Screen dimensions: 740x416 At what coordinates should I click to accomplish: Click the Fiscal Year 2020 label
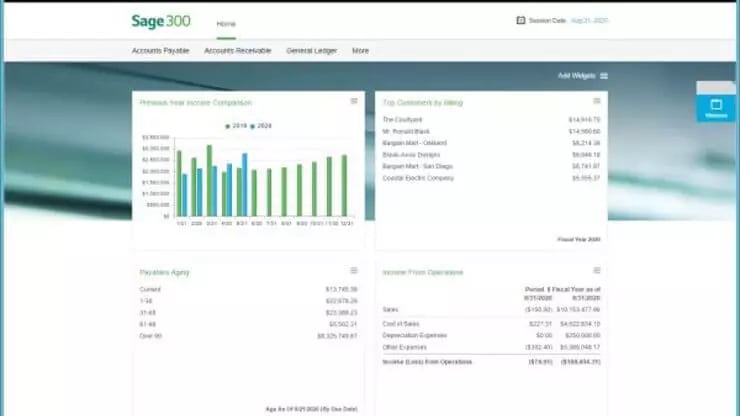(x=579, y=240)
